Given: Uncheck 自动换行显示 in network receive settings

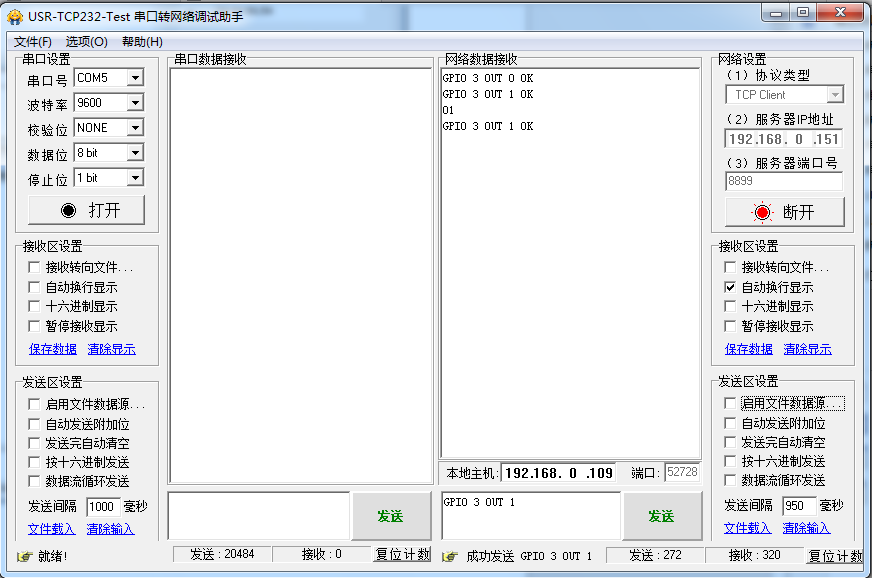Looking at the screenshot, I should click(x=731, y=287).
